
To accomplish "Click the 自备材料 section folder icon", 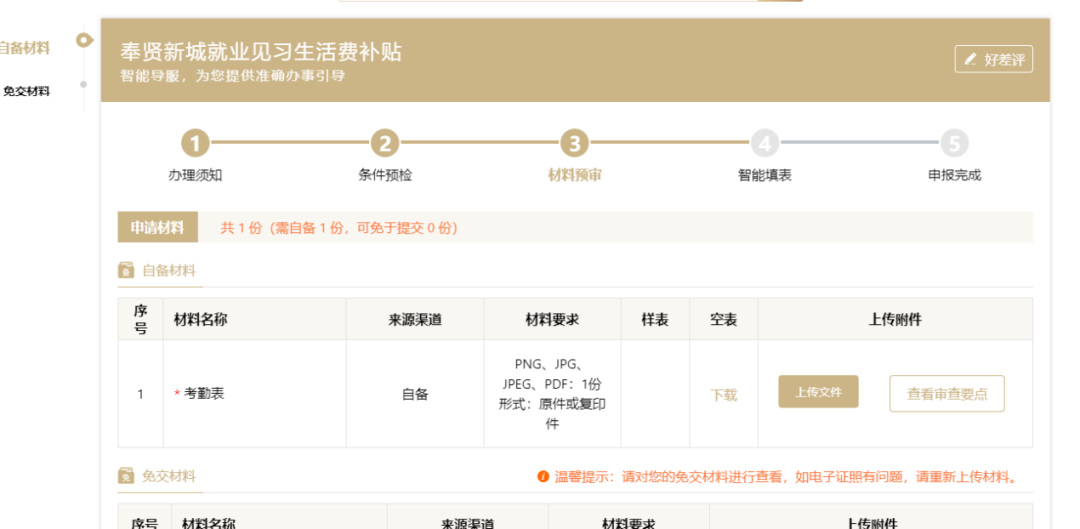I will point(125,269).
